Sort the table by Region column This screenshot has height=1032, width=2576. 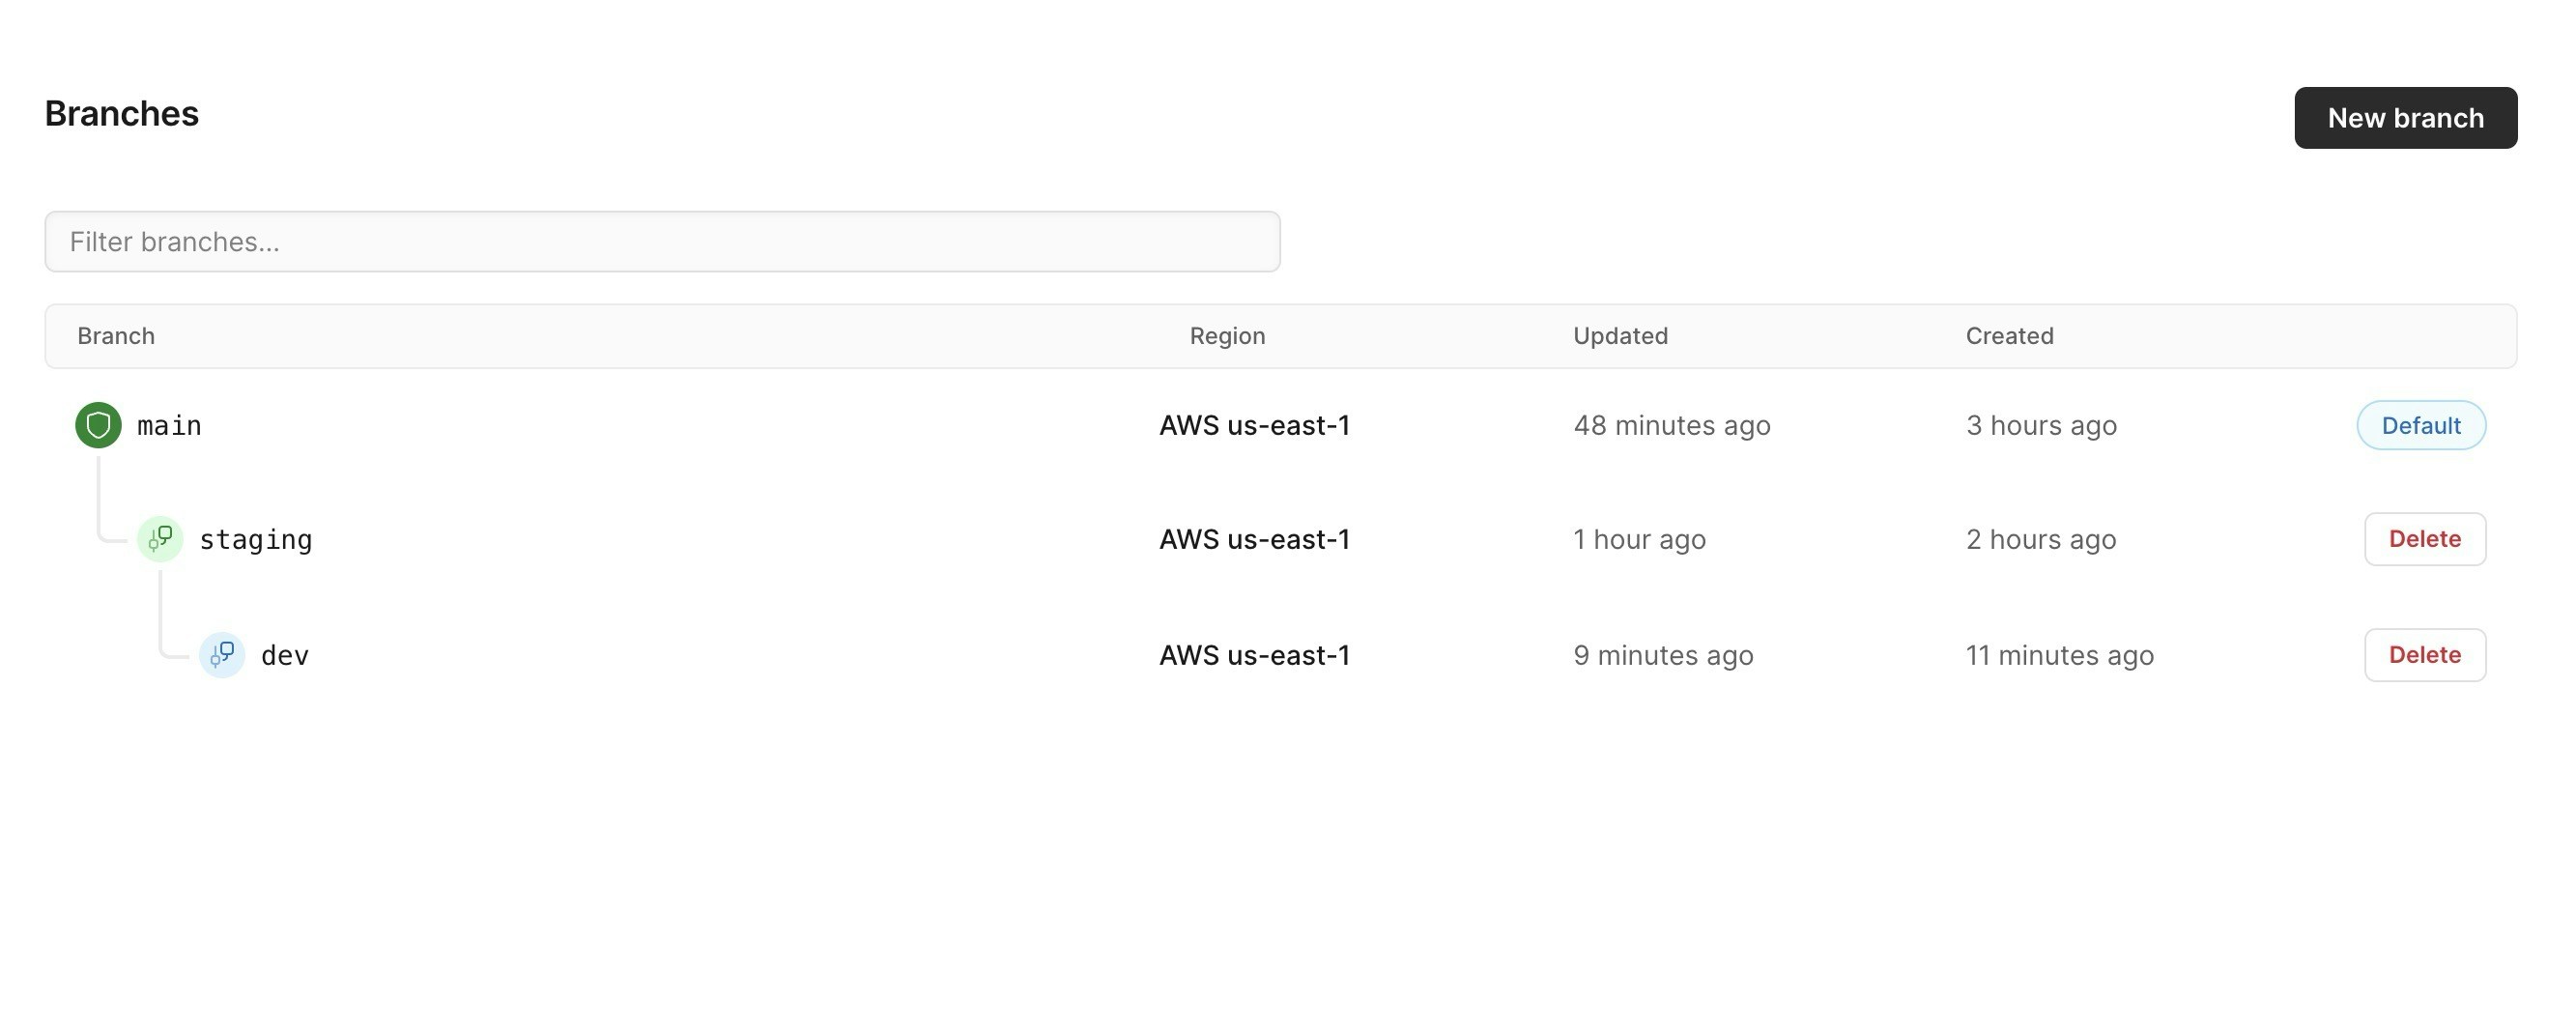(1227, 335)
